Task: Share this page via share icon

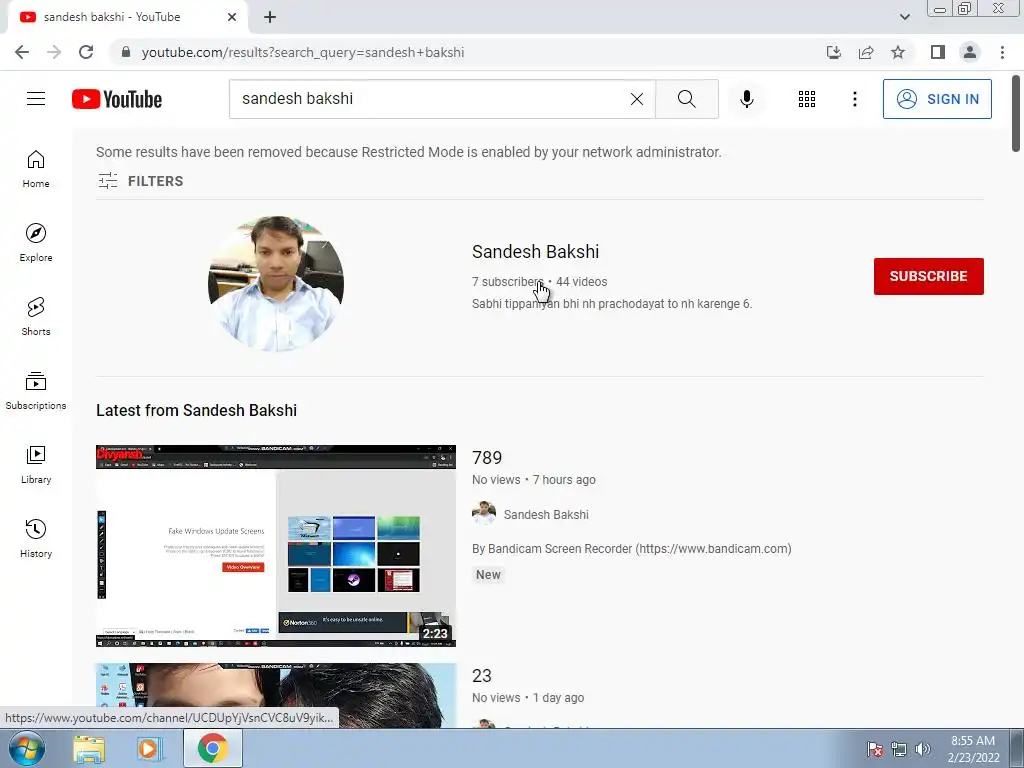Action: tap(866, 52)
